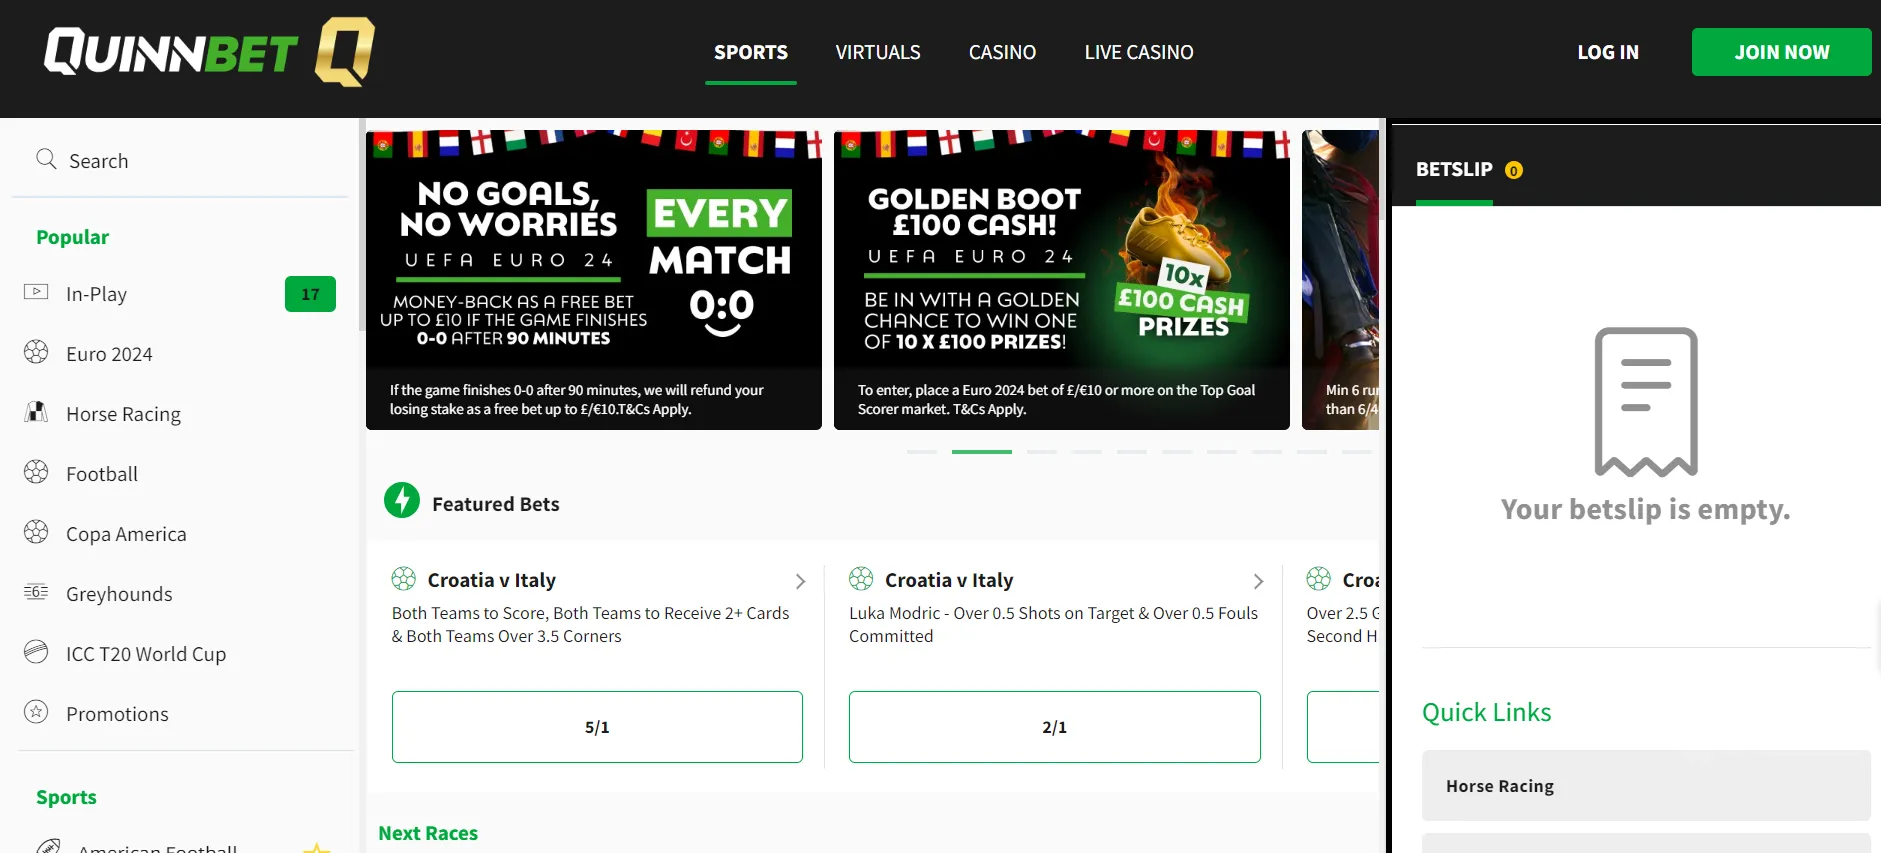This screenshot has height=853, width=1881.
Task: Click the Log In button
Action: pos(1608,52)
